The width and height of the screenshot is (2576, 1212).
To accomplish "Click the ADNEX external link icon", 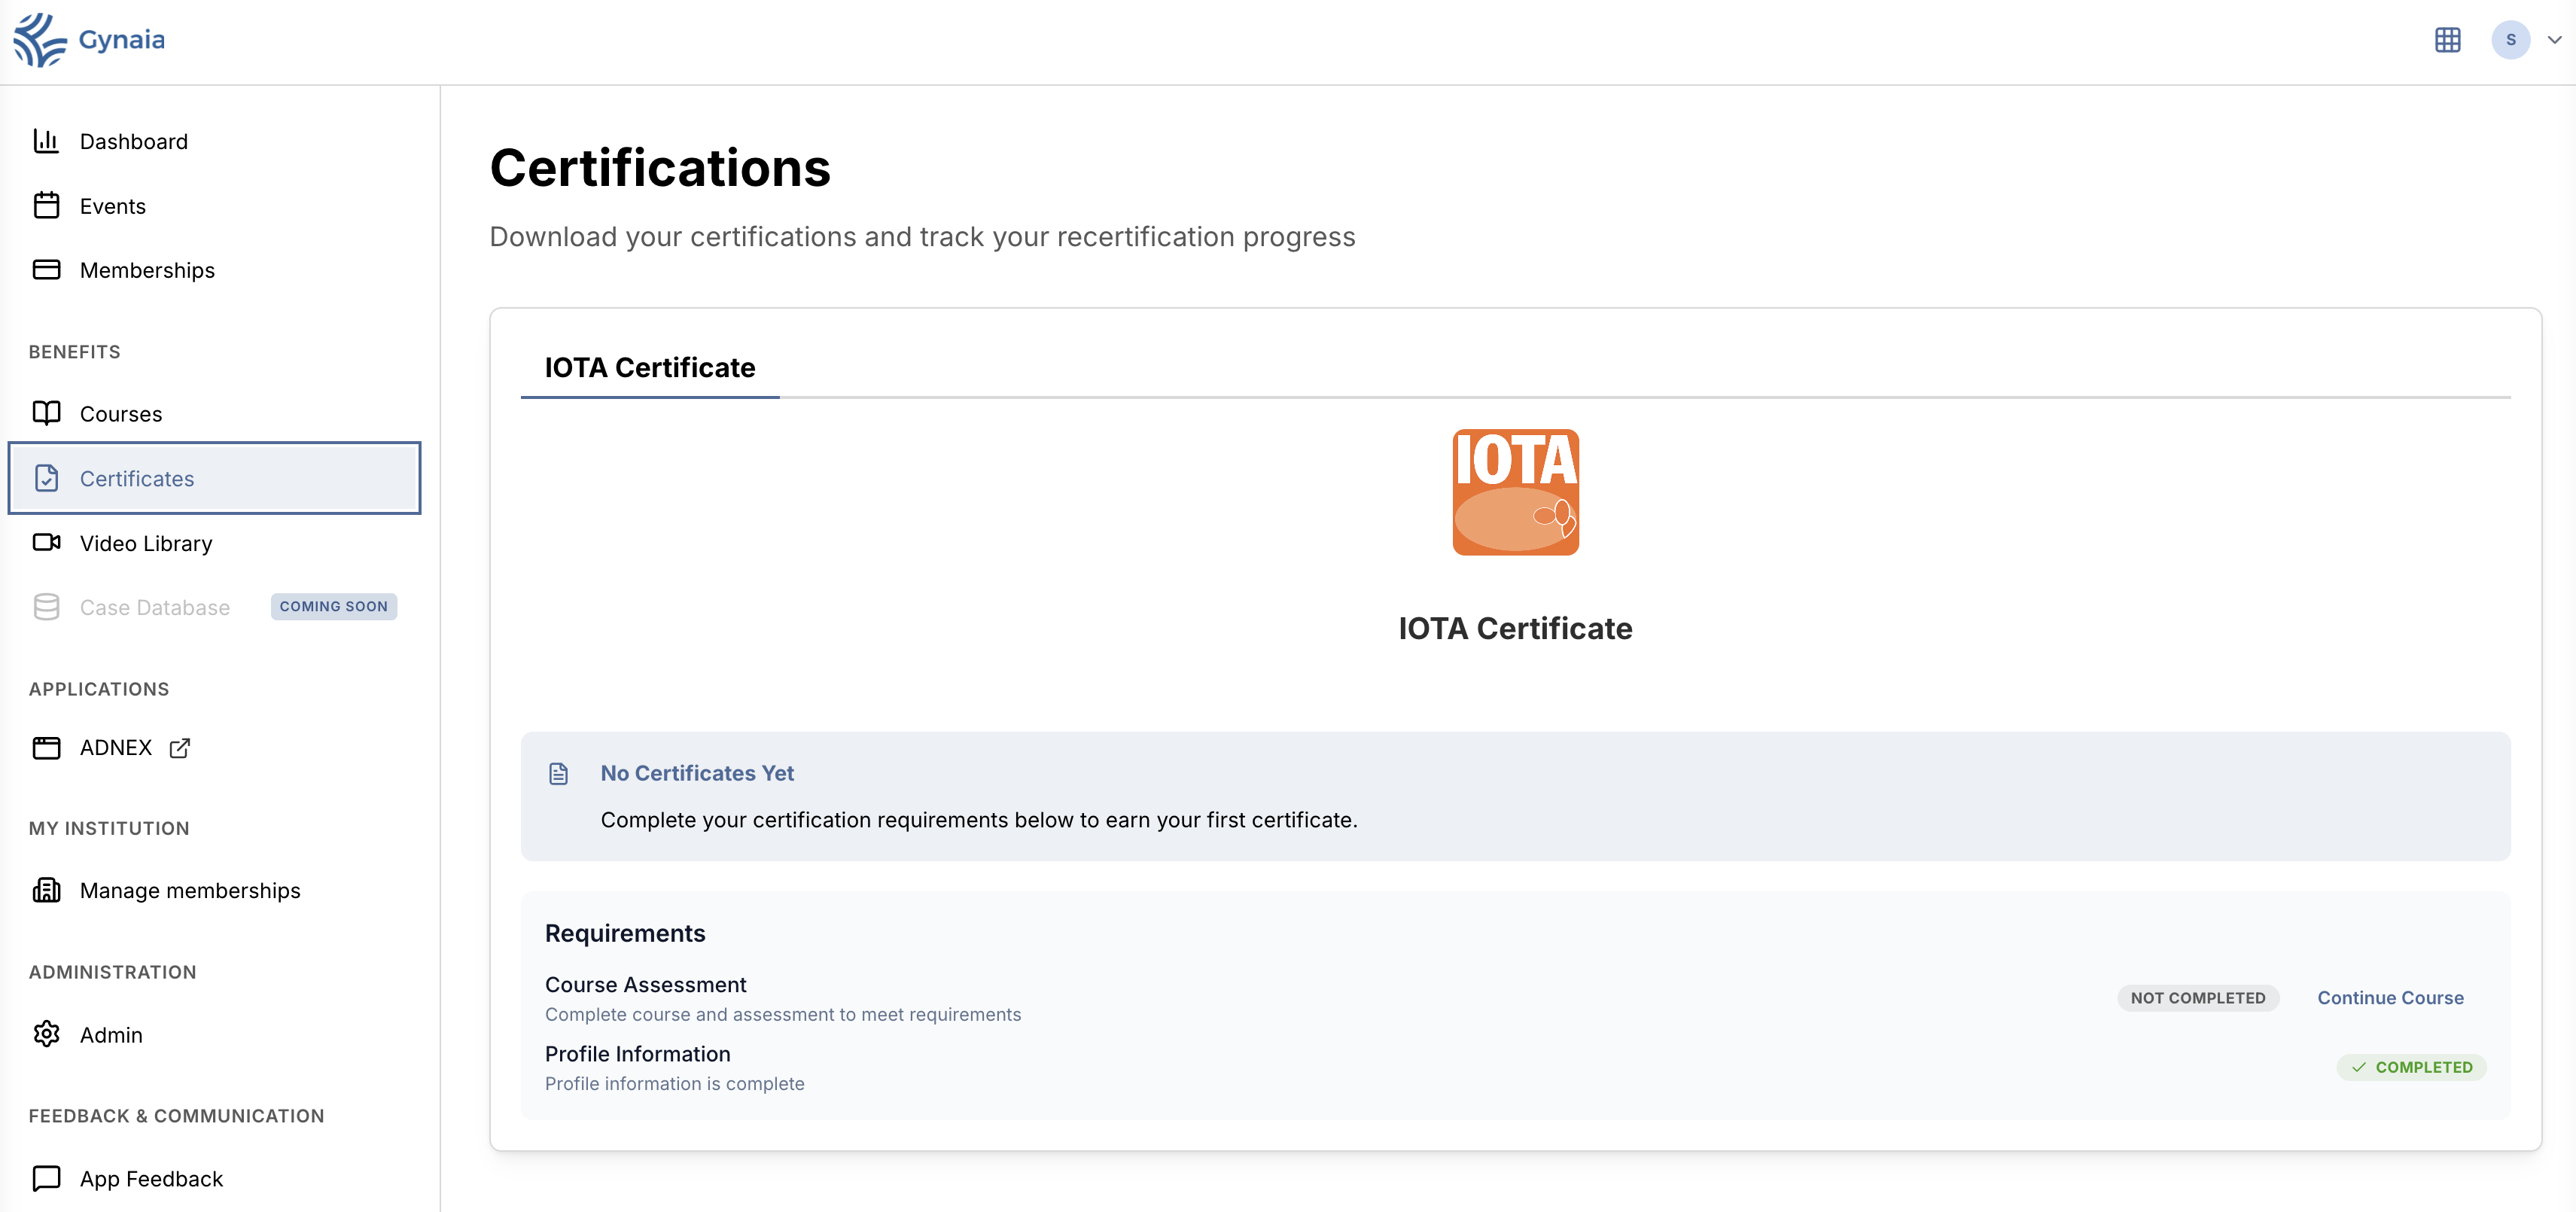I will point(180,748).
